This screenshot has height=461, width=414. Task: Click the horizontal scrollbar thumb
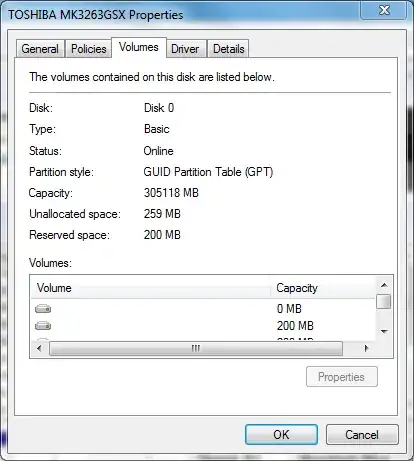(196, 348)
